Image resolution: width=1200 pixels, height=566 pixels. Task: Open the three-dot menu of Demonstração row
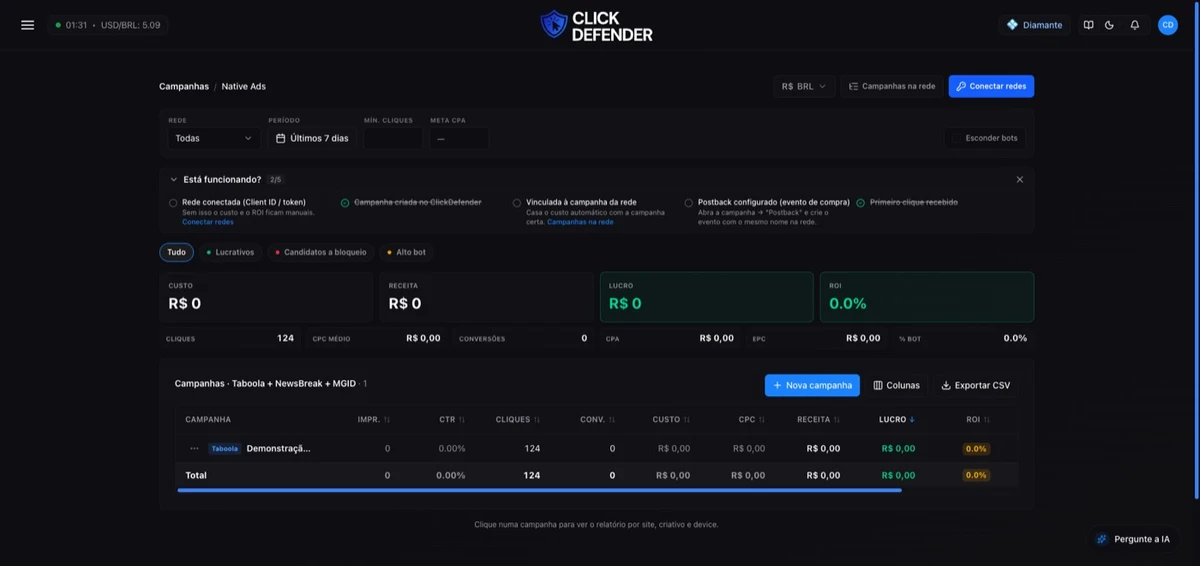point(194,449)
